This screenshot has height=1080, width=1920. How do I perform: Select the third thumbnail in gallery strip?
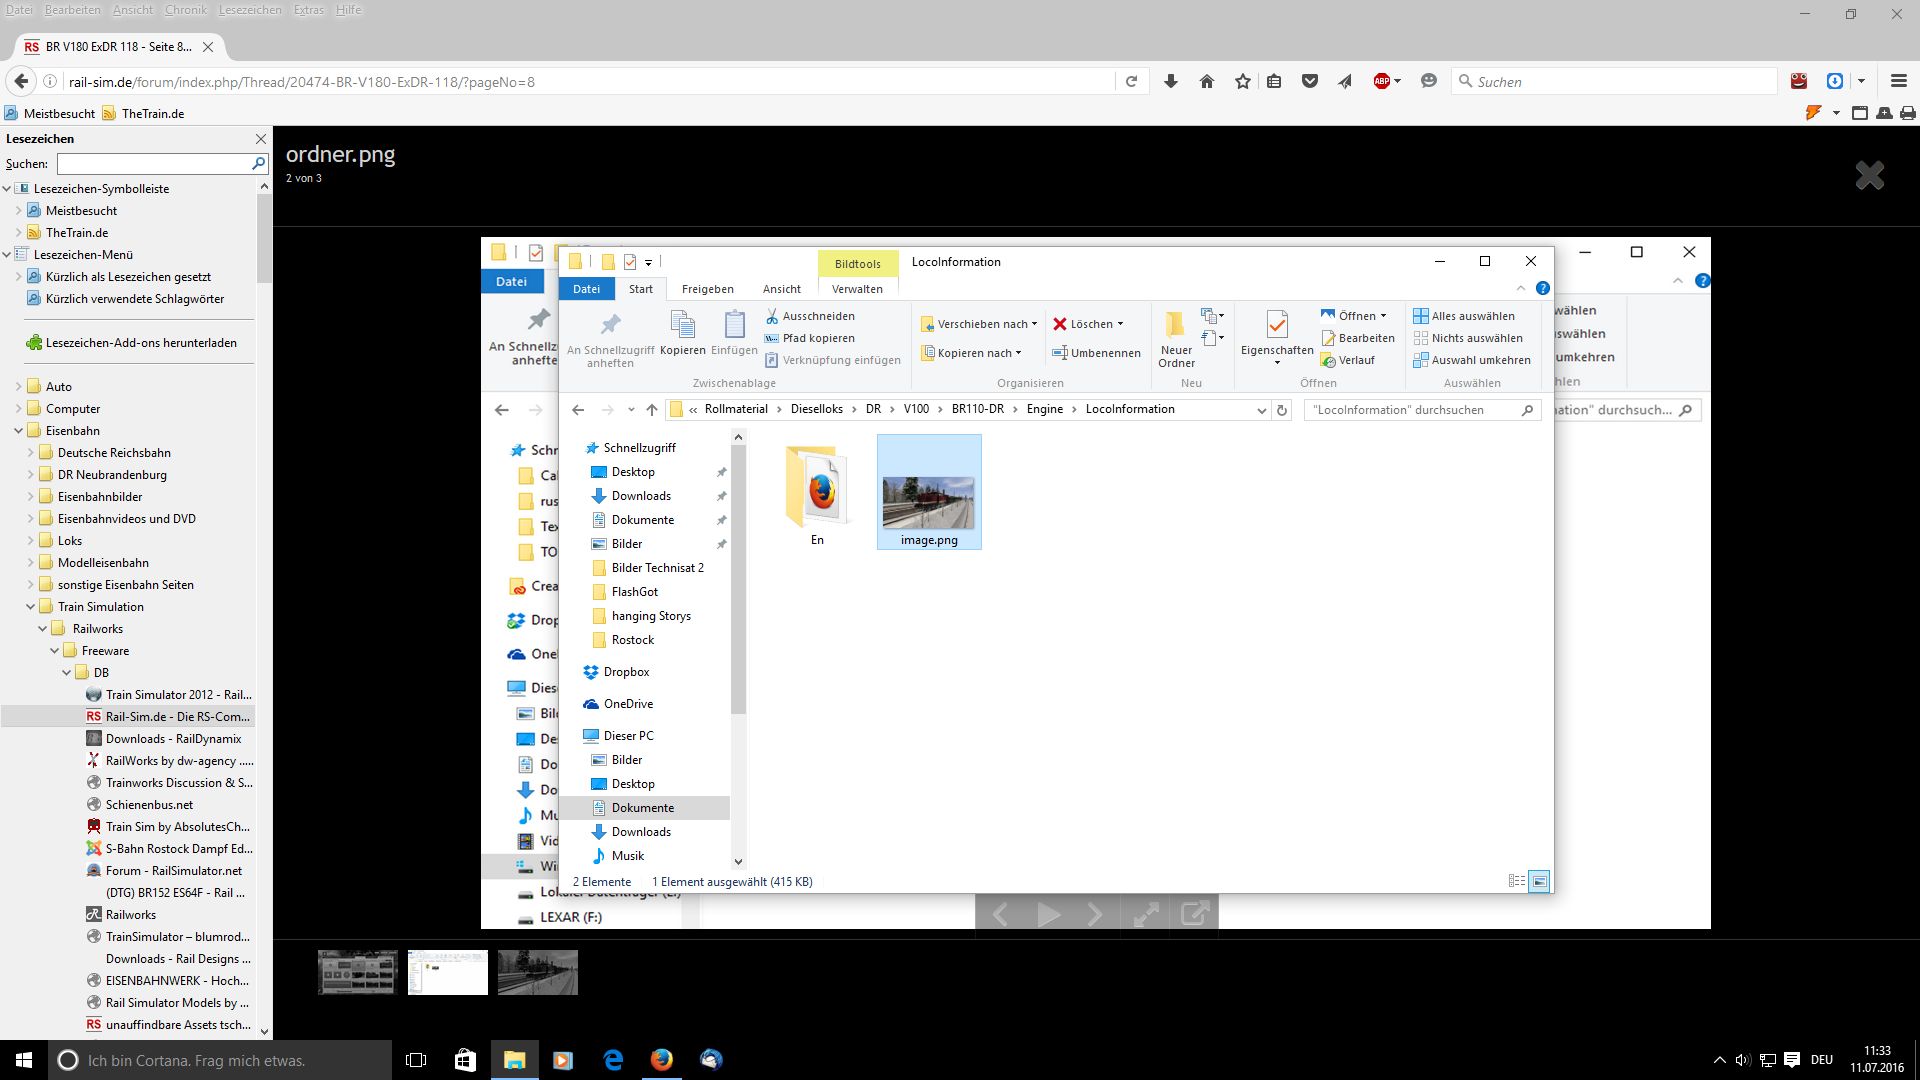click(x=537, y=972)
